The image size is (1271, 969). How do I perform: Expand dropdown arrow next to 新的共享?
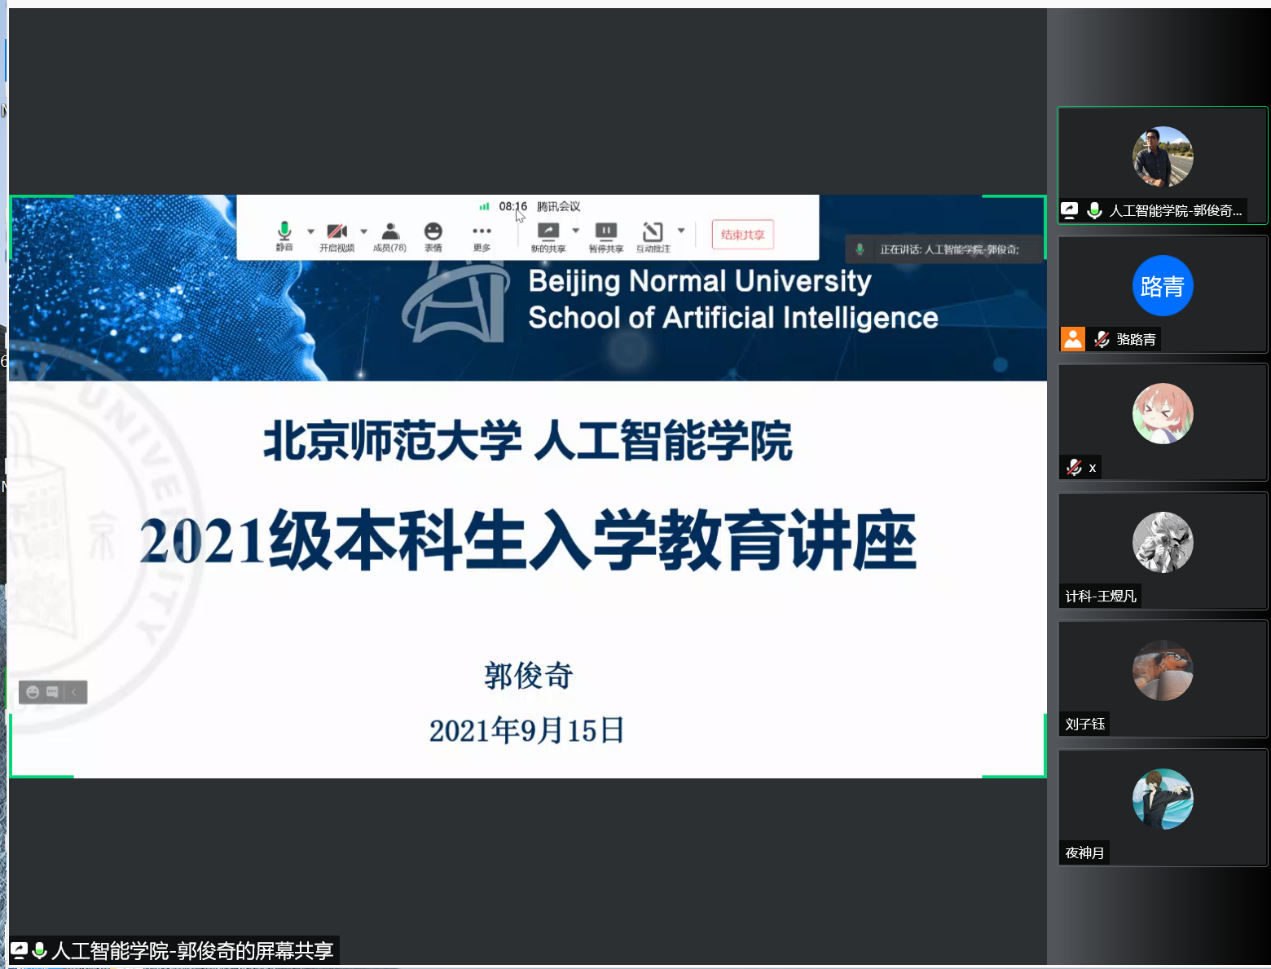[x=575, y=231]
